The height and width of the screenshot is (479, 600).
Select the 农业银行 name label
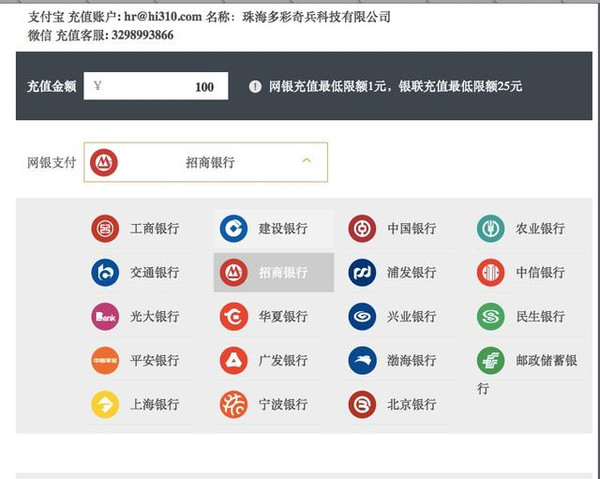click(x=540, y=229)
